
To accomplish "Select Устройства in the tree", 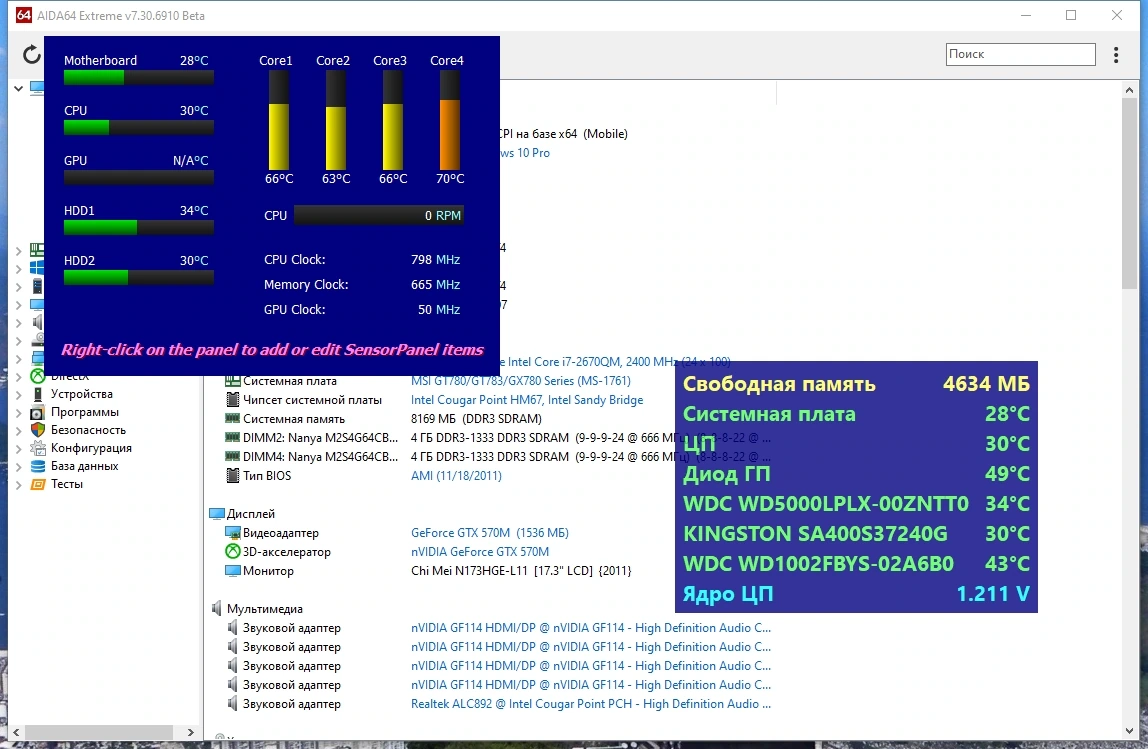I will click(81, 394).
